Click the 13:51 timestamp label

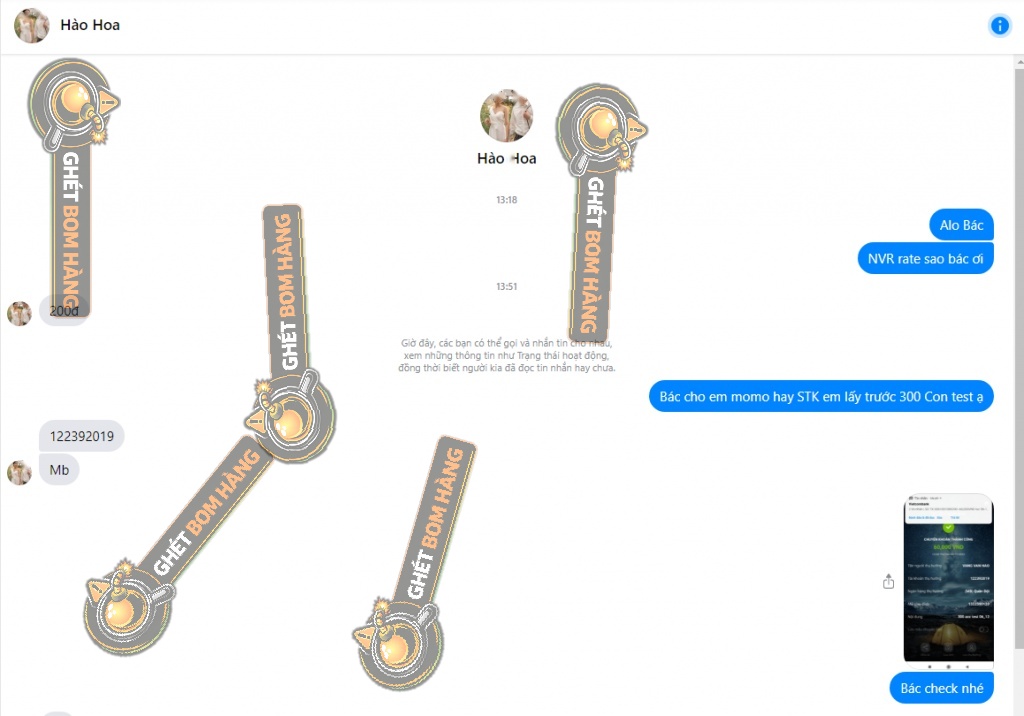506,286
